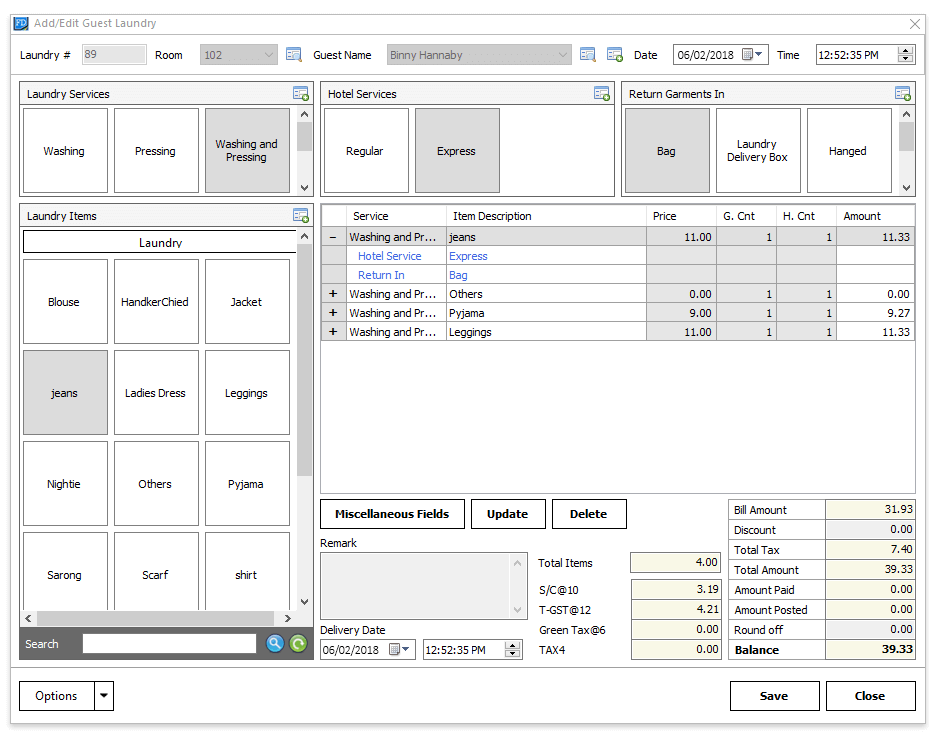Select the Washing laundry service tile

click(x=65, y=150)
